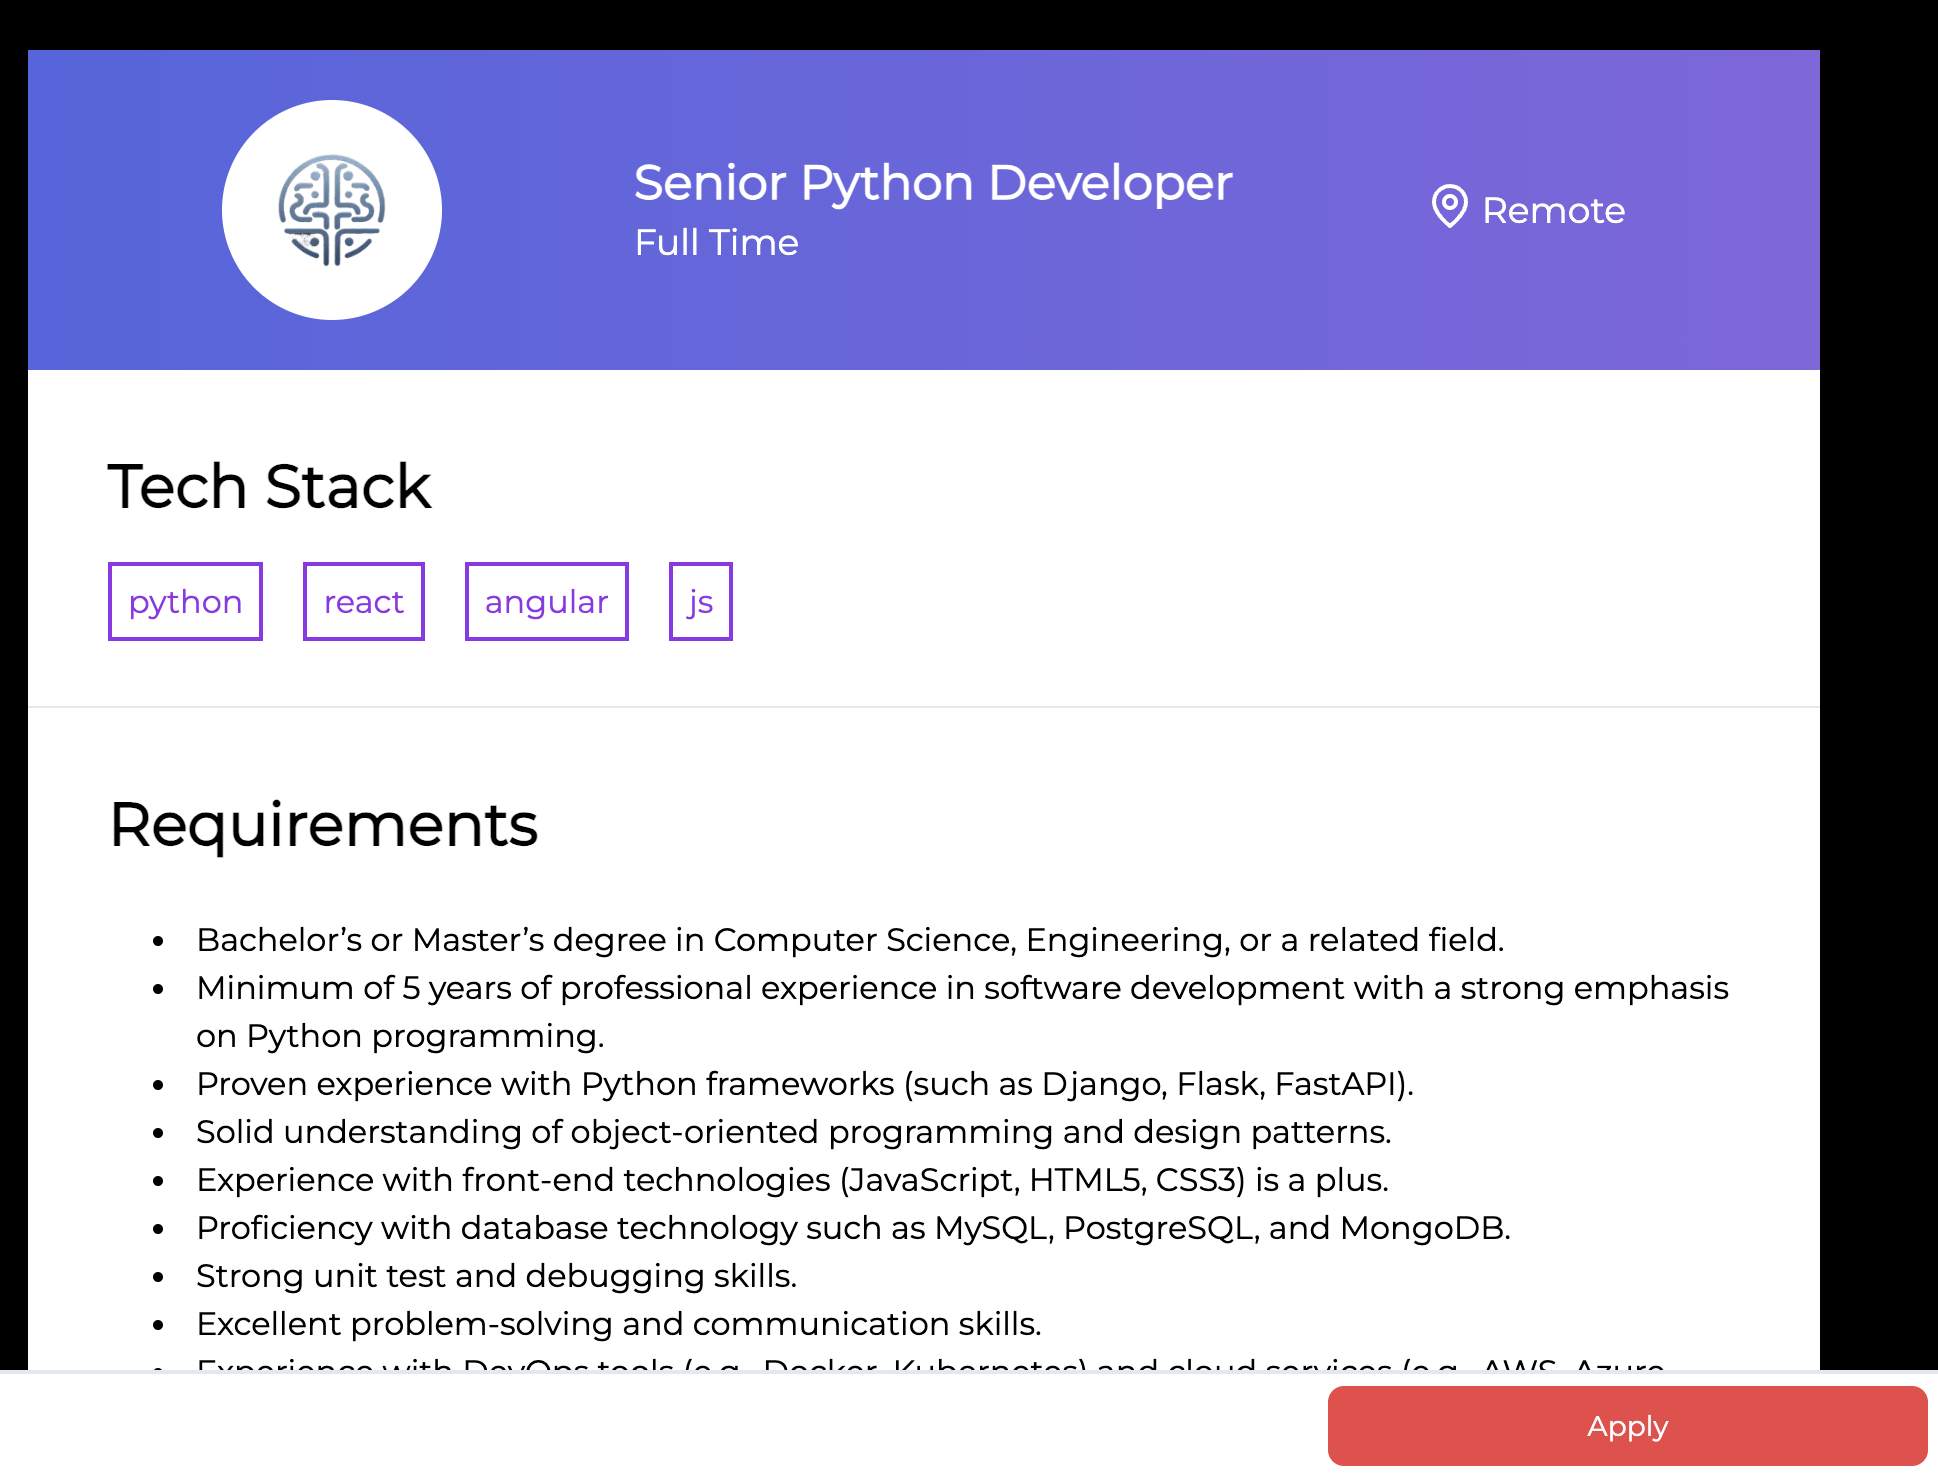Click the location pin icon

click(x=1449, y=207)
